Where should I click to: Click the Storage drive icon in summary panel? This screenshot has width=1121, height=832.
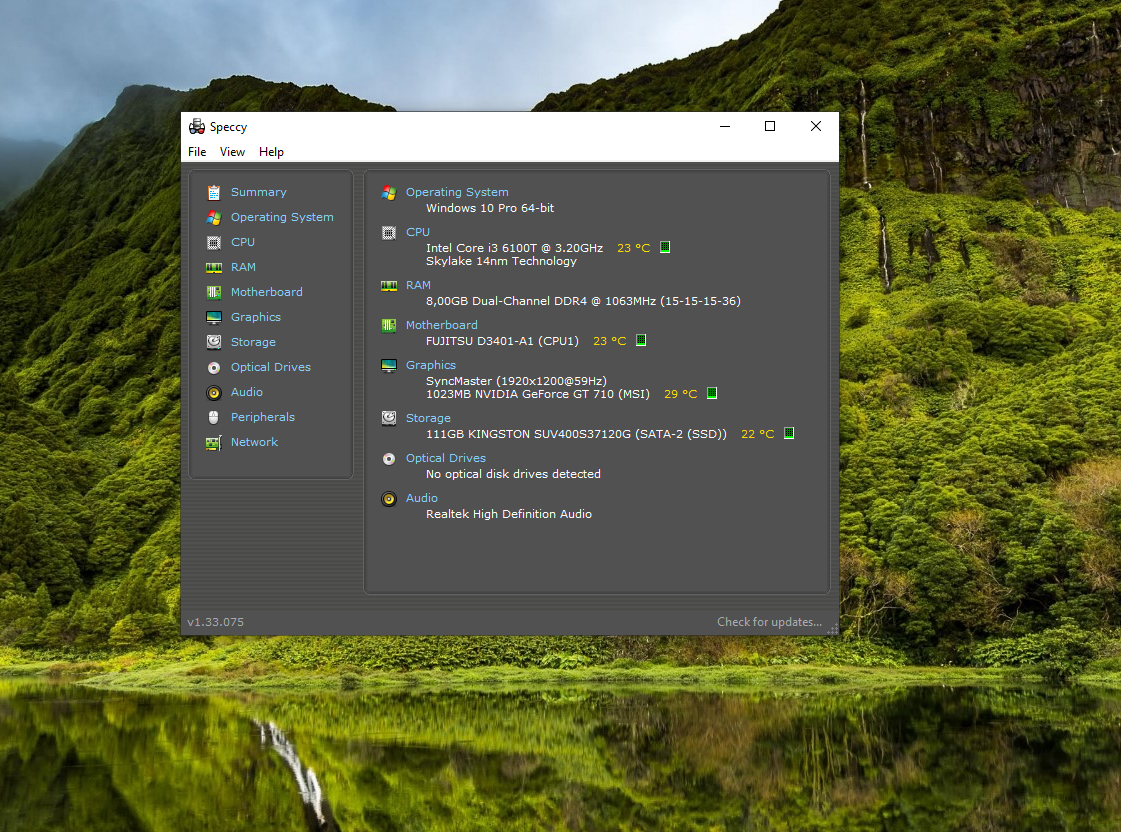(x=389, y=418)
